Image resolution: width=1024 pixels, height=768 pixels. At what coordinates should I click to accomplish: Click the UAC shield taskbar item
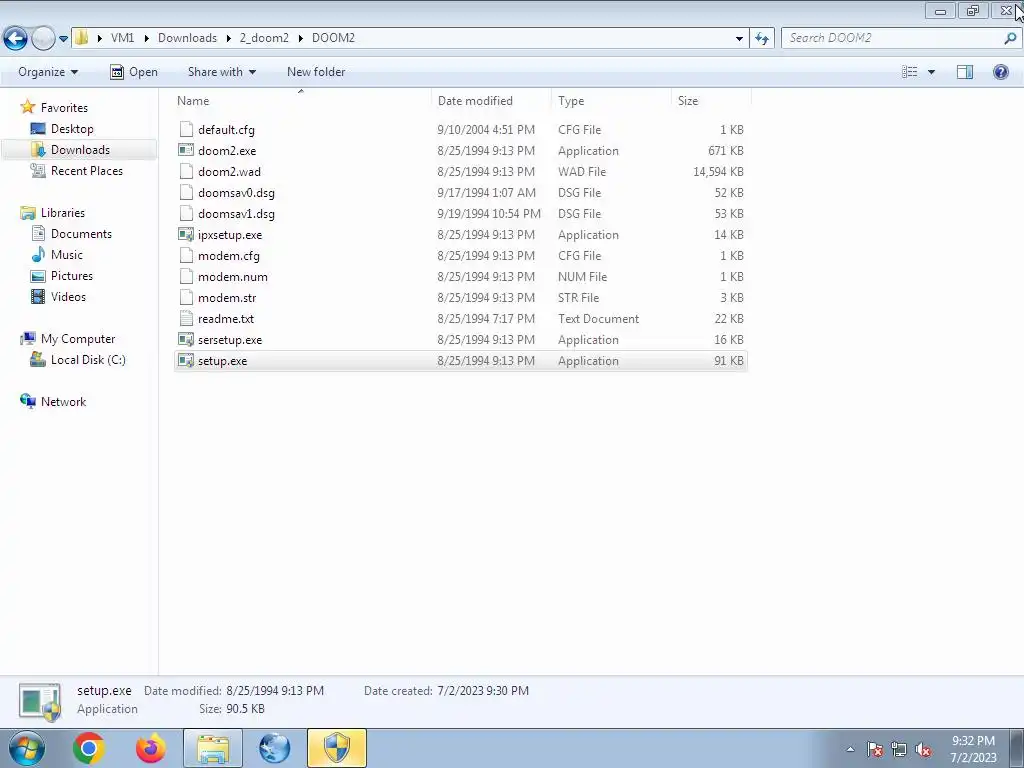[x=337, y=748]
